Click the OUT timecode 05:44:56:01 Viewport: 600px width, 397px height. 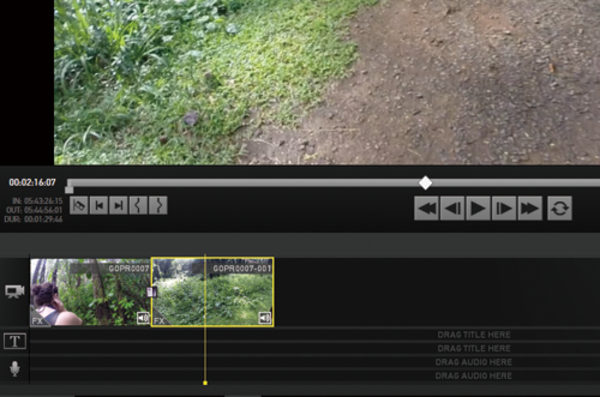(x=43, y=210)
